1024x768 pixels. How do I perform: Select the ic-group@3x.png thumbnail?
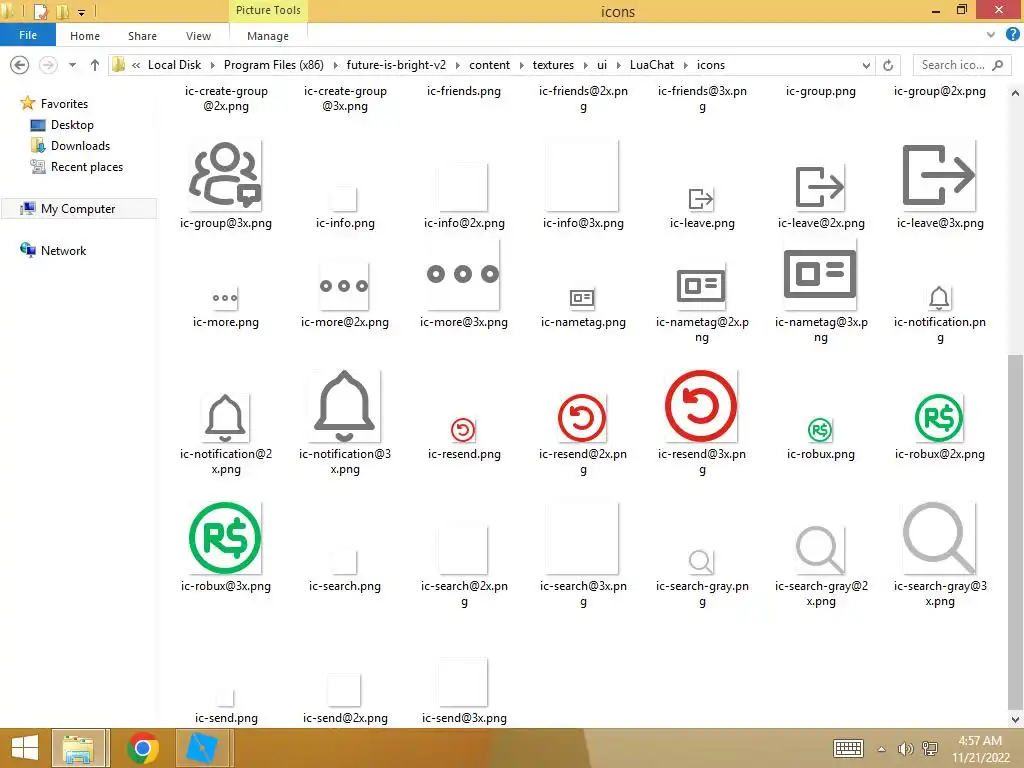(225, 175)
